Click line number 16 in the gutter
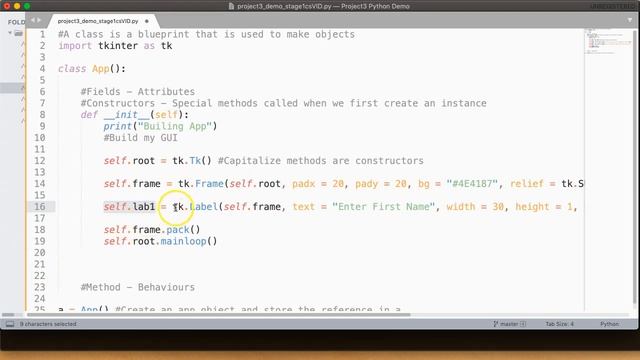Image resolution: width=640 pixels, height=360 pixels. point(40,207)
